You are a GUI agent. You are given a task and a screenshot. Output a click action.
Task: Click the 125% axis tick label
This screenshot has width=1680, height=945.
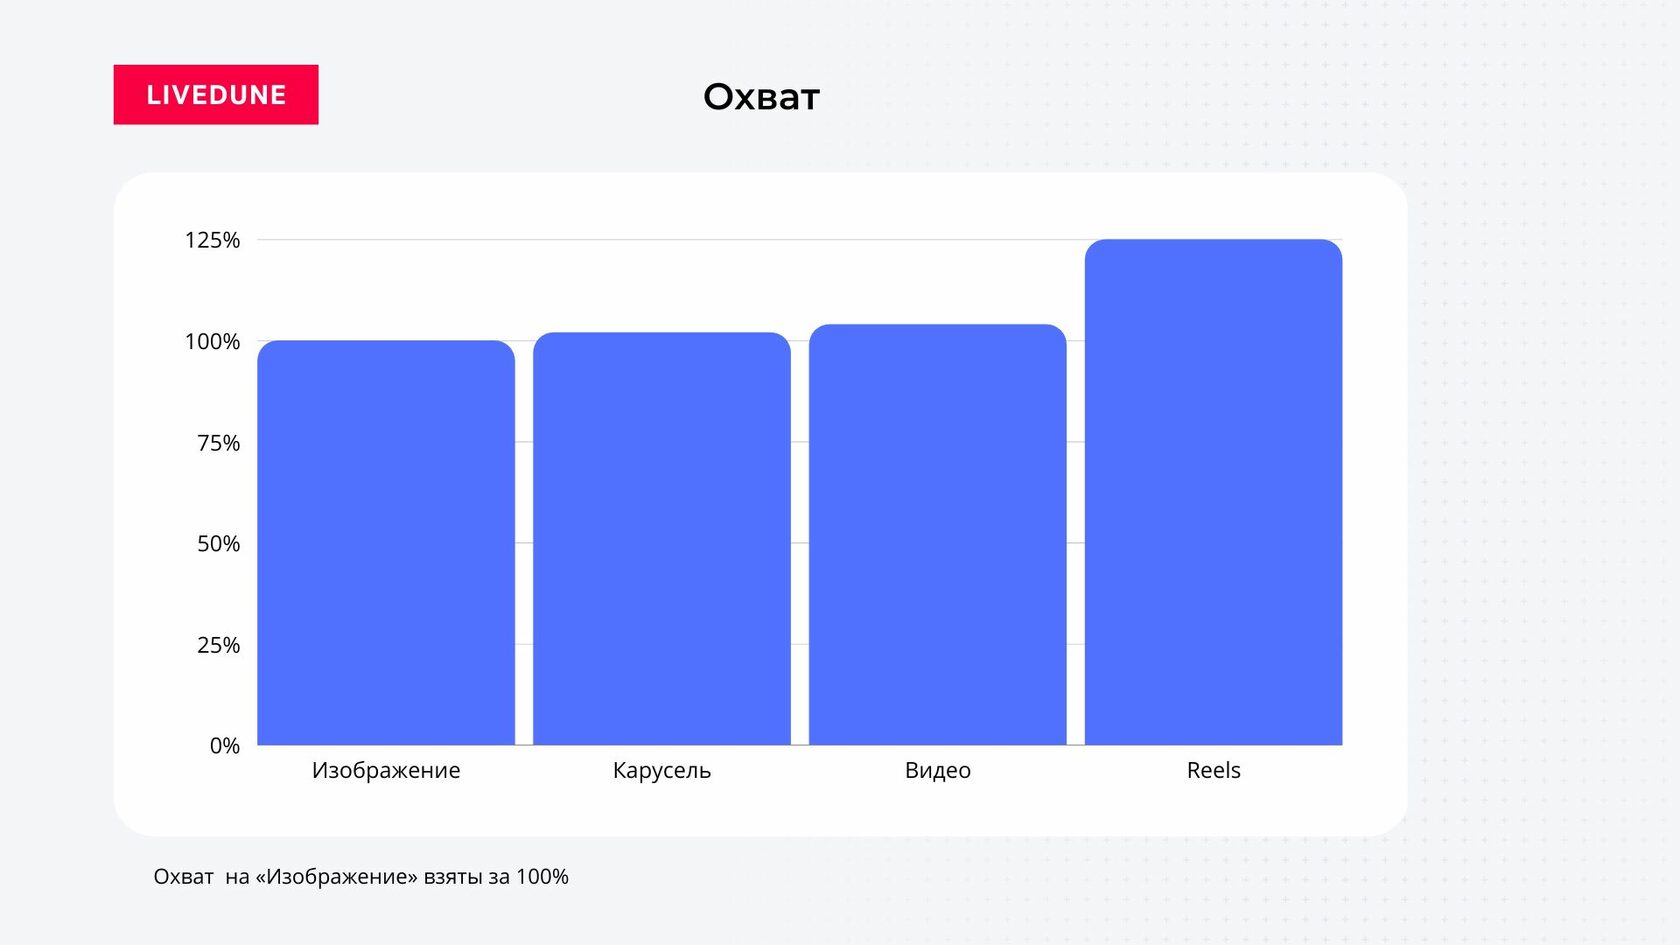213,240
